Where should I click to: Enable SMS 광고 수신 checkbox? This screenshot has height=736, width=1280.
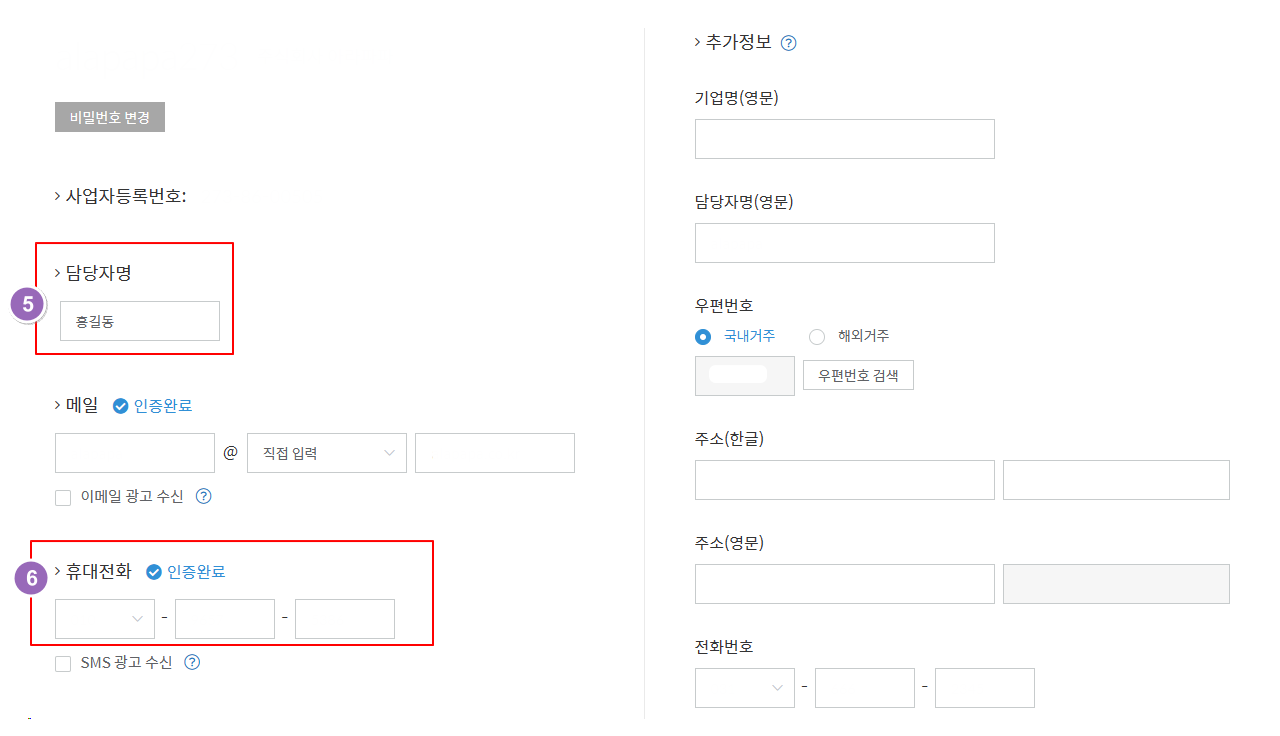[63, 663]
